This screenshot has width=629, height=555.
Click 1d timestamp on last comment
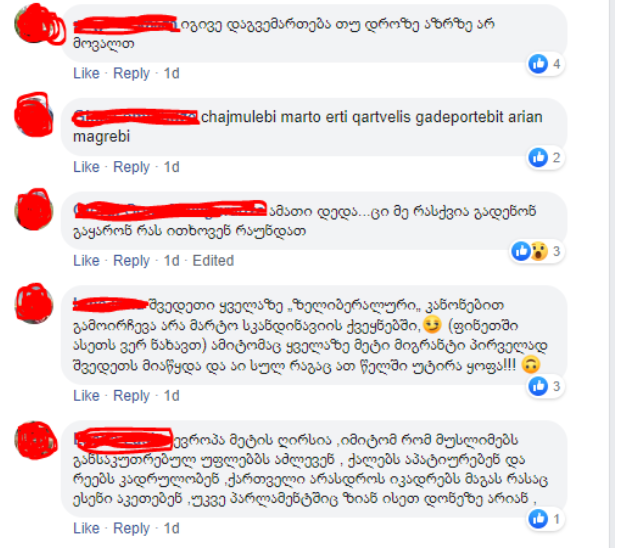pos(171,528)
